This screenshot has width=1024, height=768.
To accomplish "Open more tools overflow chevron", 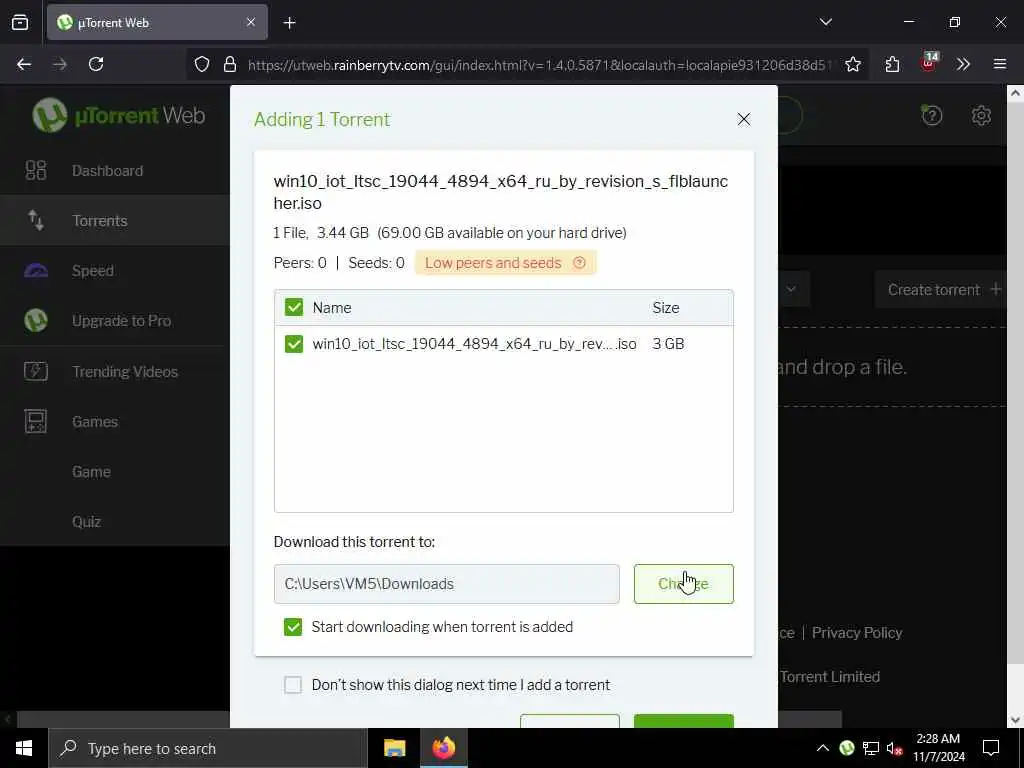I will pos(963,64).
